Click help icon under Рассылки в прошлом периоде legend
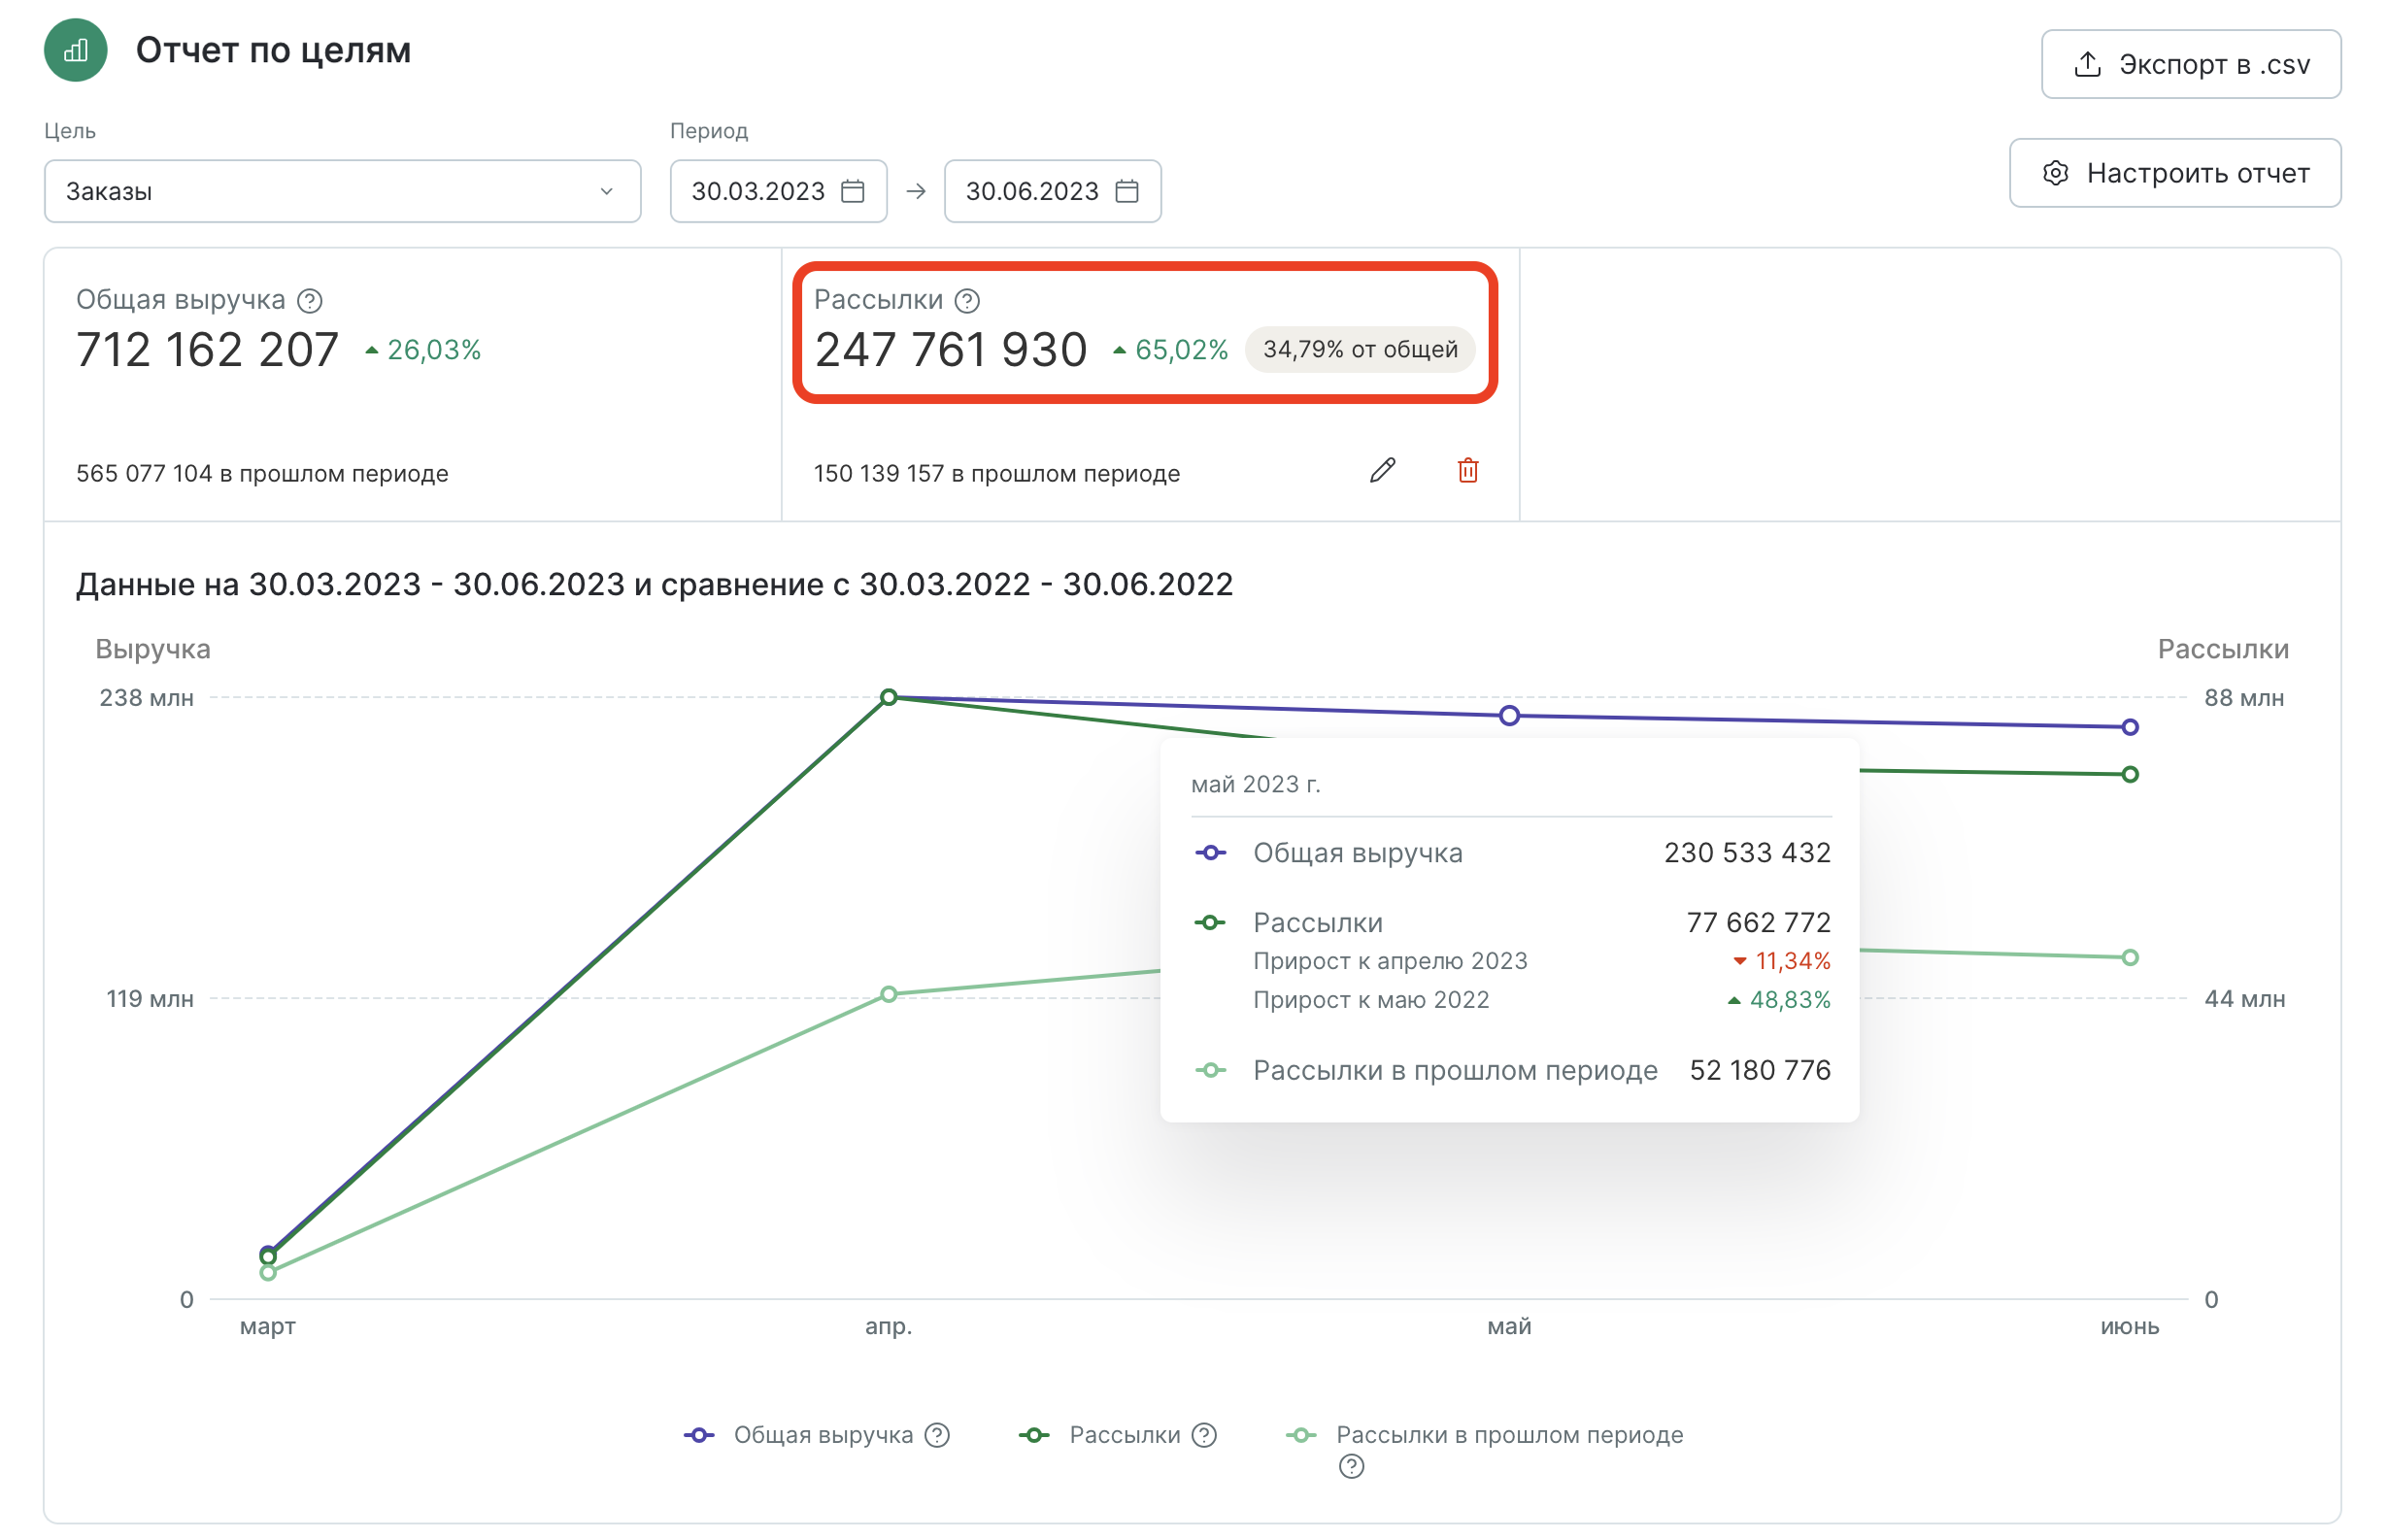This screenshot has height=1540, width=2387. (1350, 1465)
